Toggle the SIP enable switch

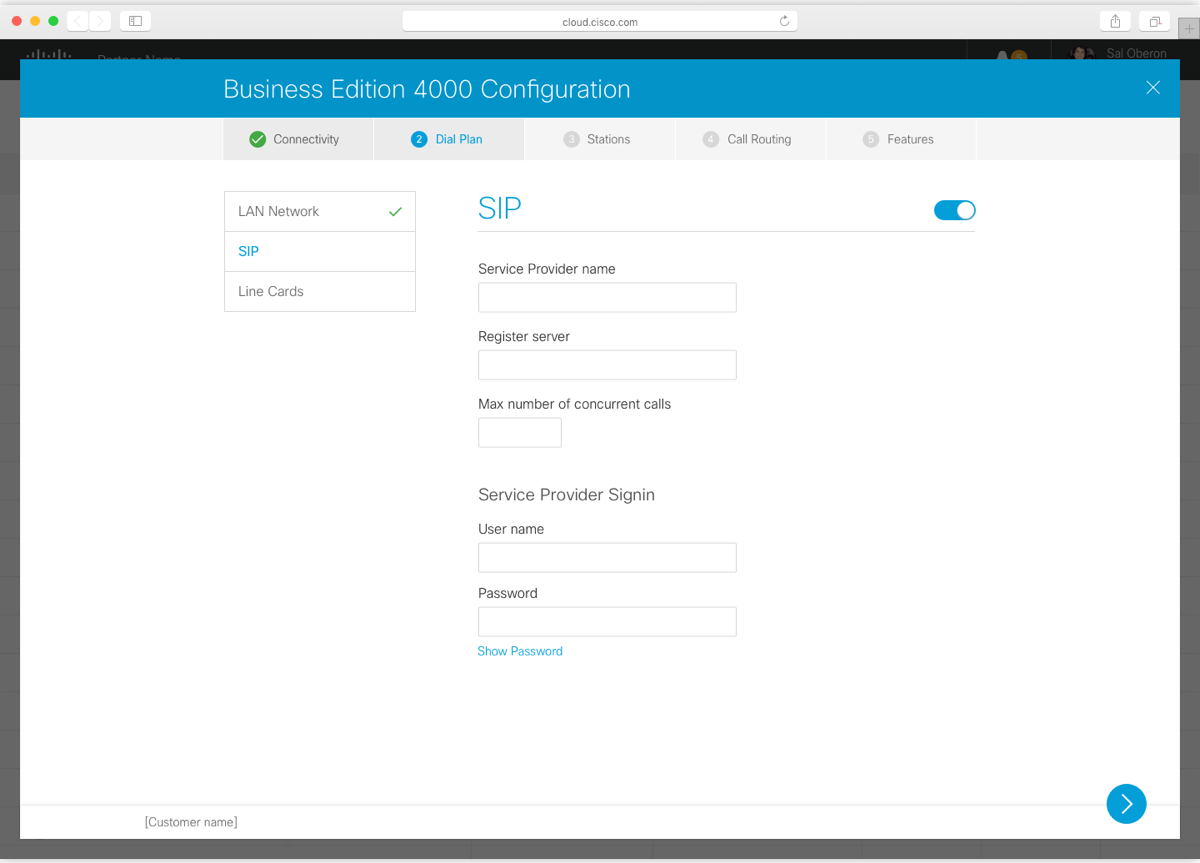coord(954,210)
